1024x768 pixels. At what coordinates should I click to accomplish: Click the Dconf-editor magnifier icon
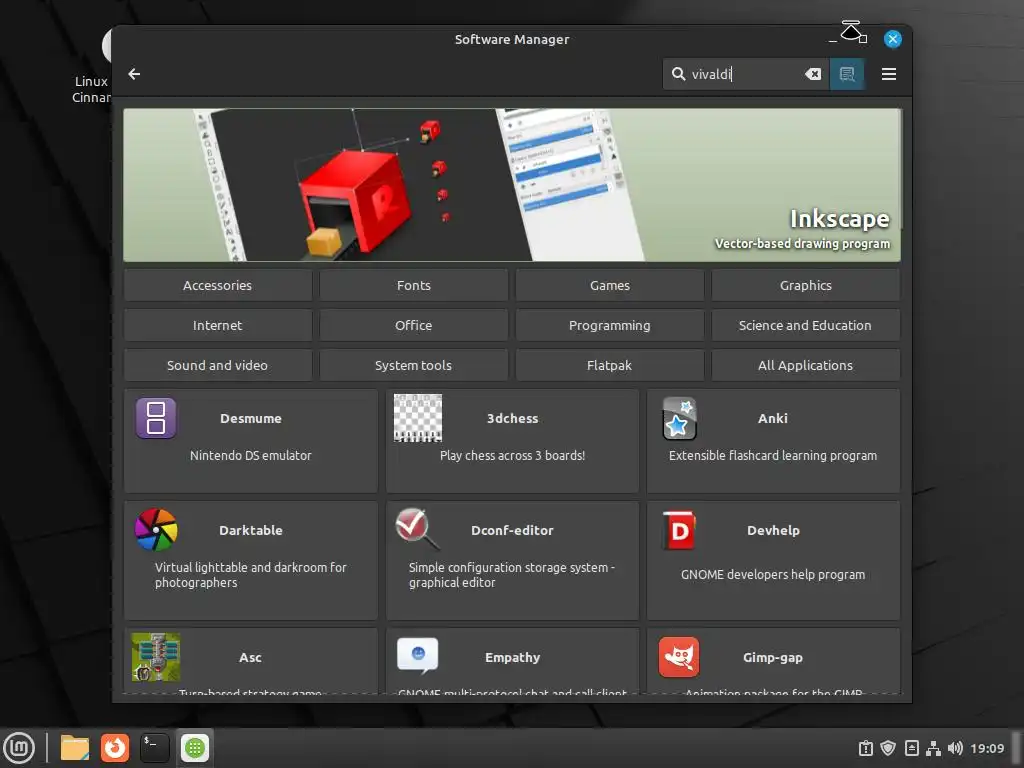click(x=418, y=529)
